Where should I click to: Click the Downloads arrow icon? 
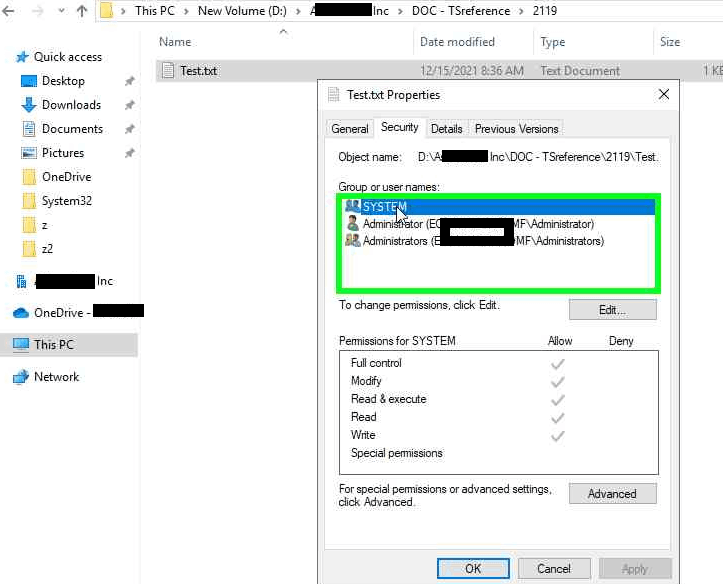click(x=29, y=105)
